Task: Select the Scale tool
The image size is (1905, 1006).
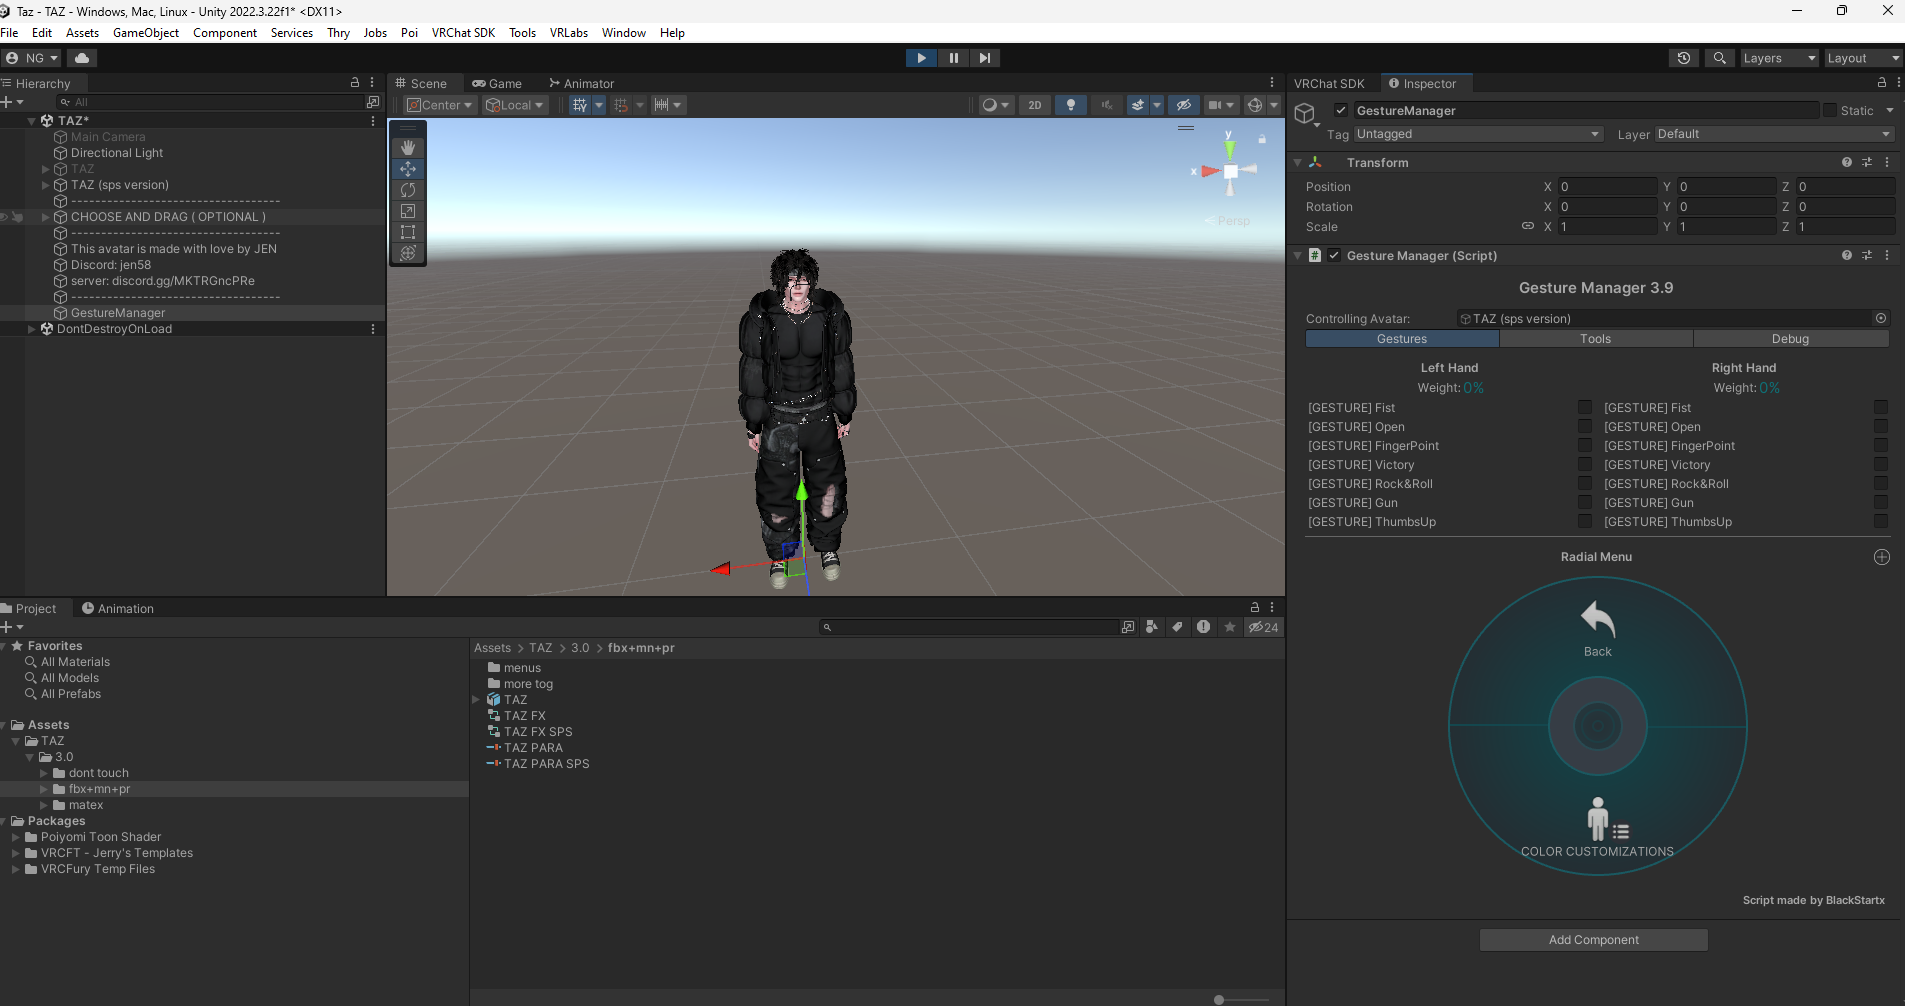Action: [408, 210]
